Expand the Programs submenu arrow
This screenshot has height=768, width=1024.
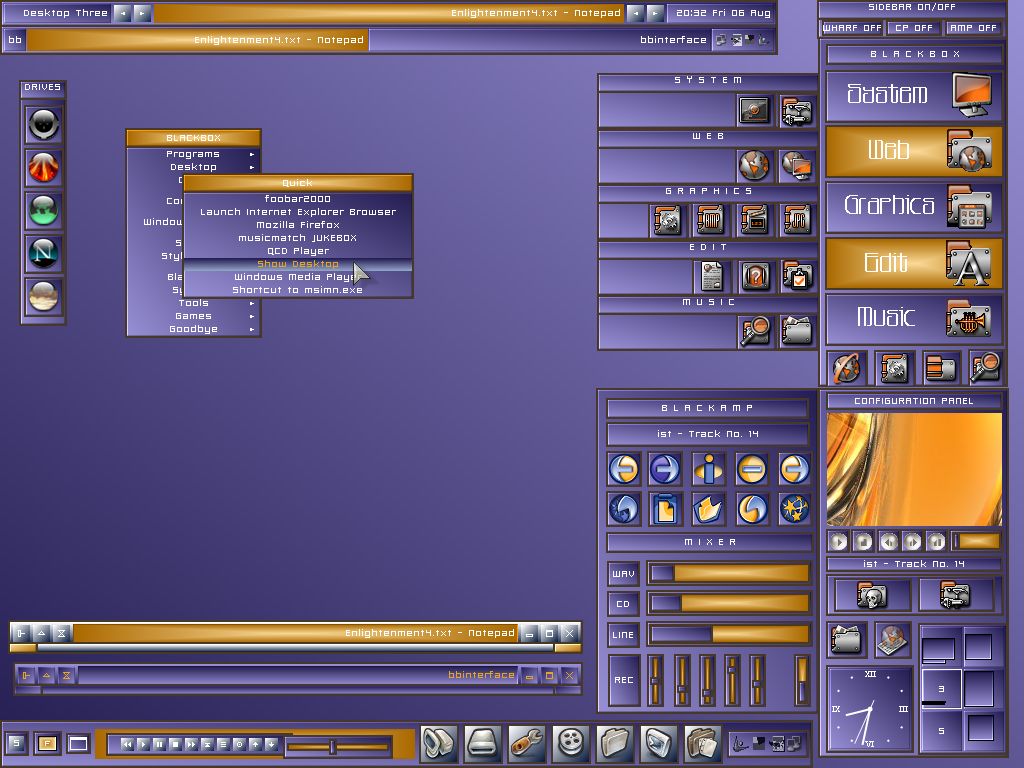(x=251, y=154)
